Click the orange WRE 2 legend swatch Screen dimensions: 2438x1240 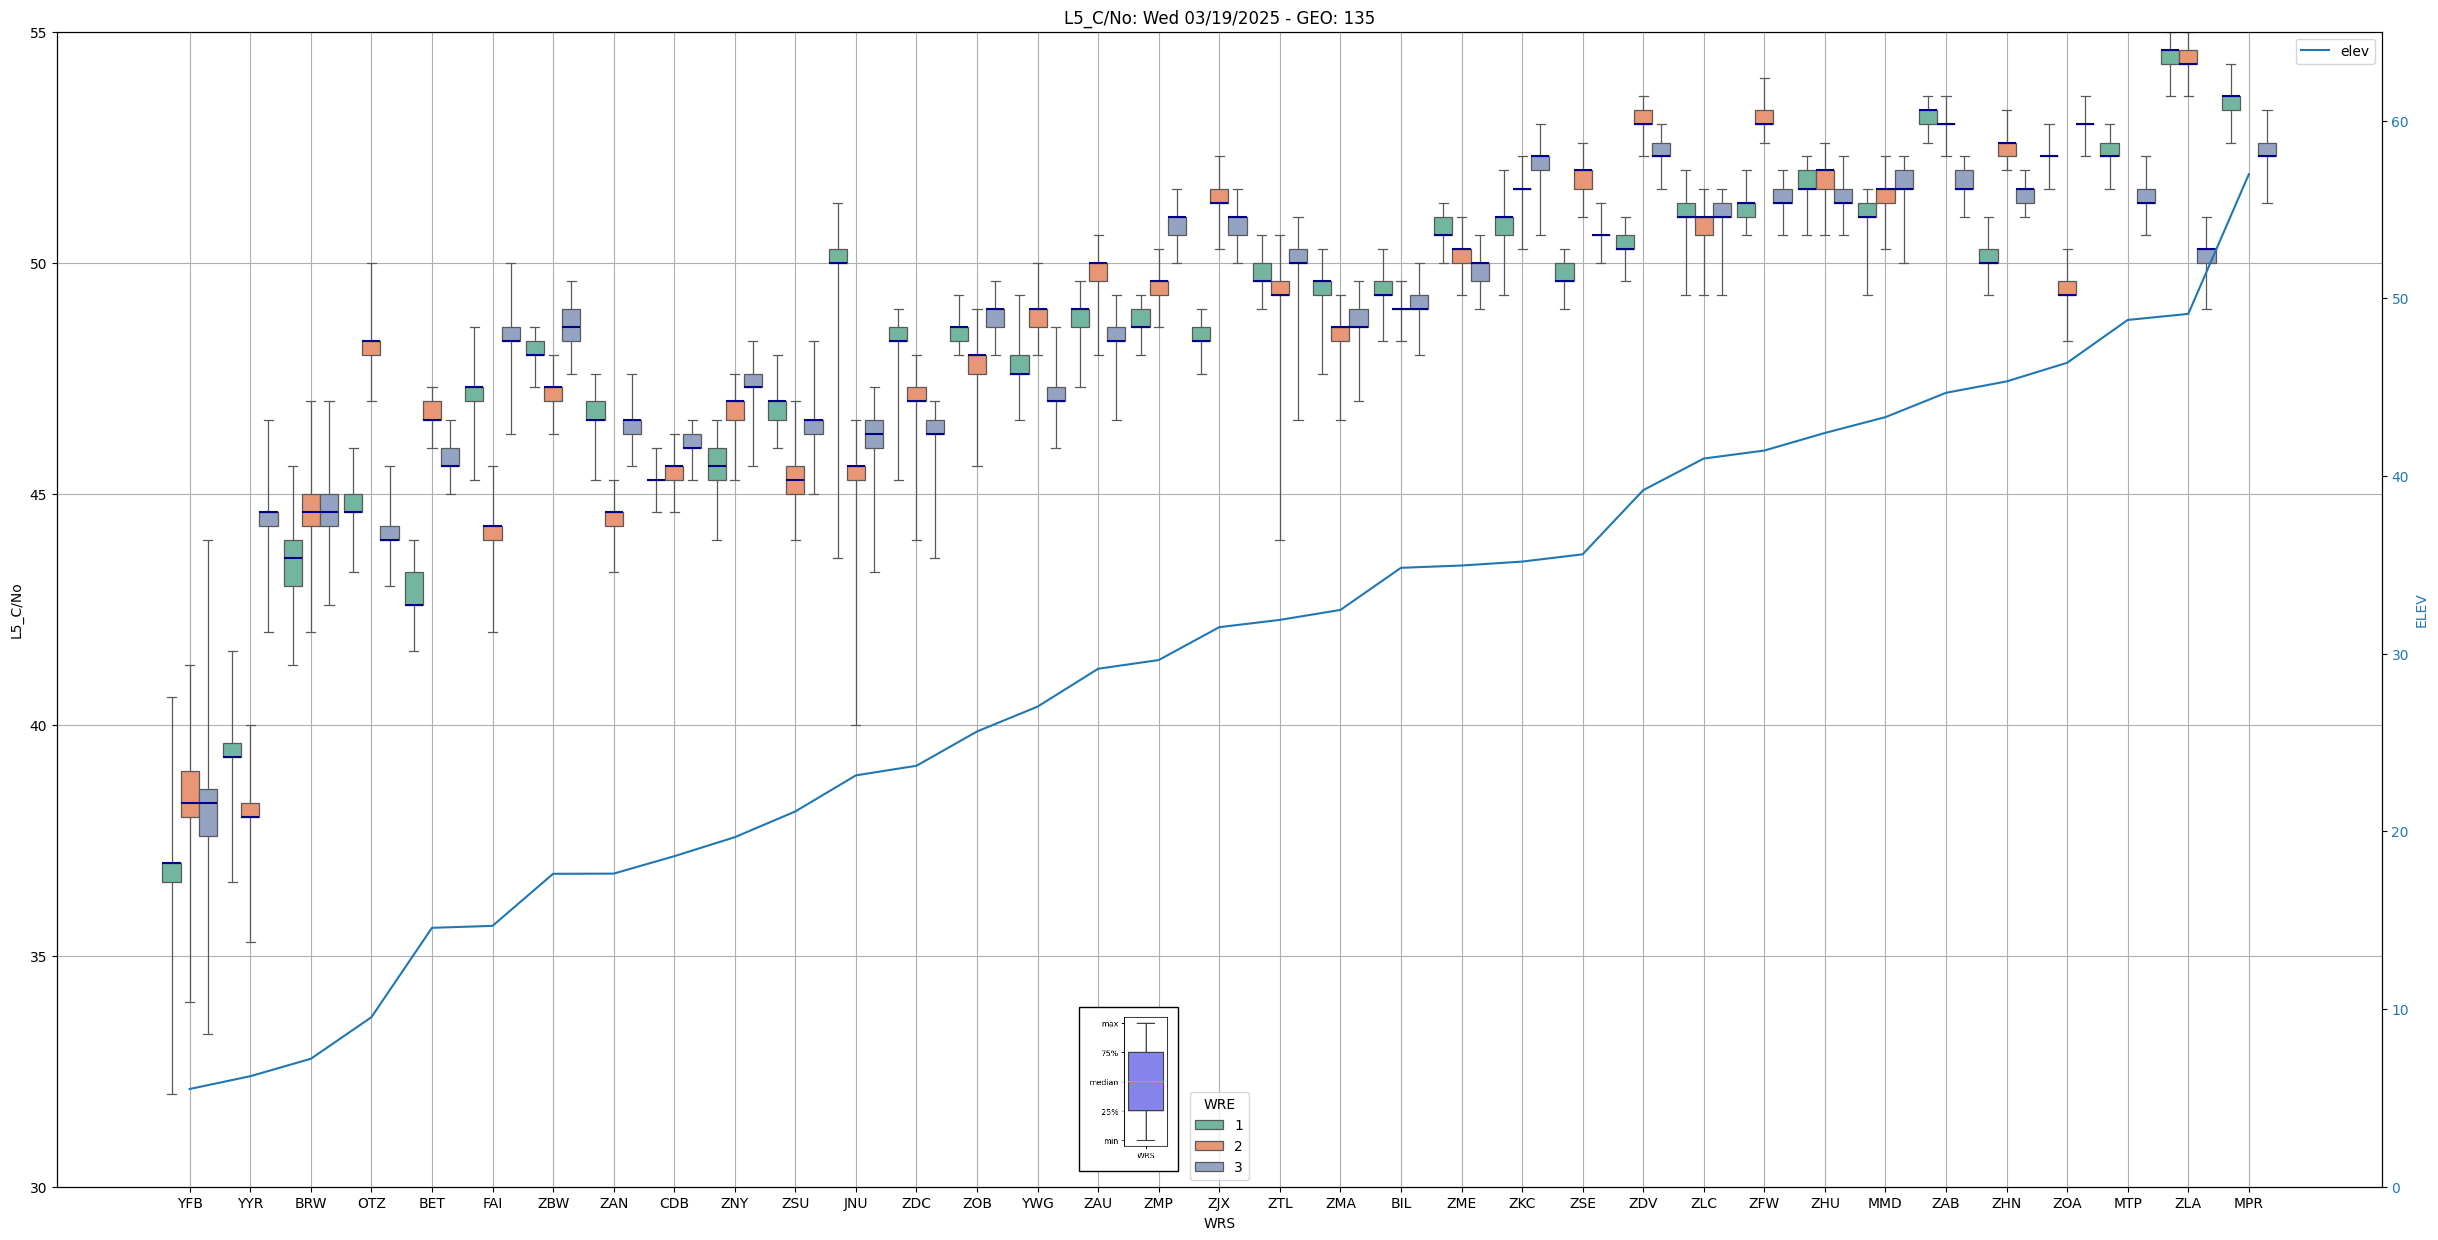[x=1209, y=1146]
